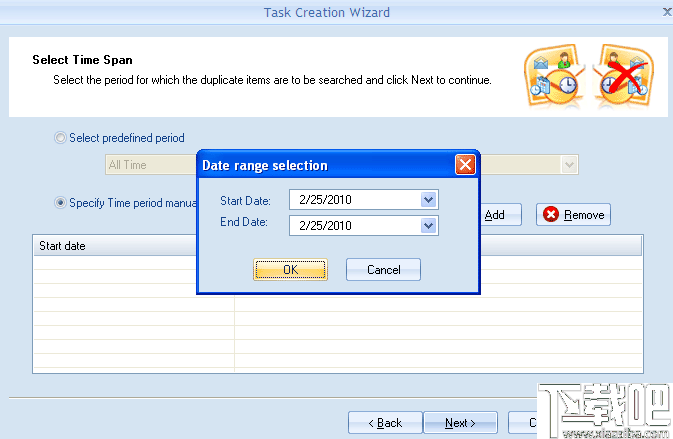Close the Date range selection dialog
Viewport: 673px width, 439px height.
coord(465,165)
